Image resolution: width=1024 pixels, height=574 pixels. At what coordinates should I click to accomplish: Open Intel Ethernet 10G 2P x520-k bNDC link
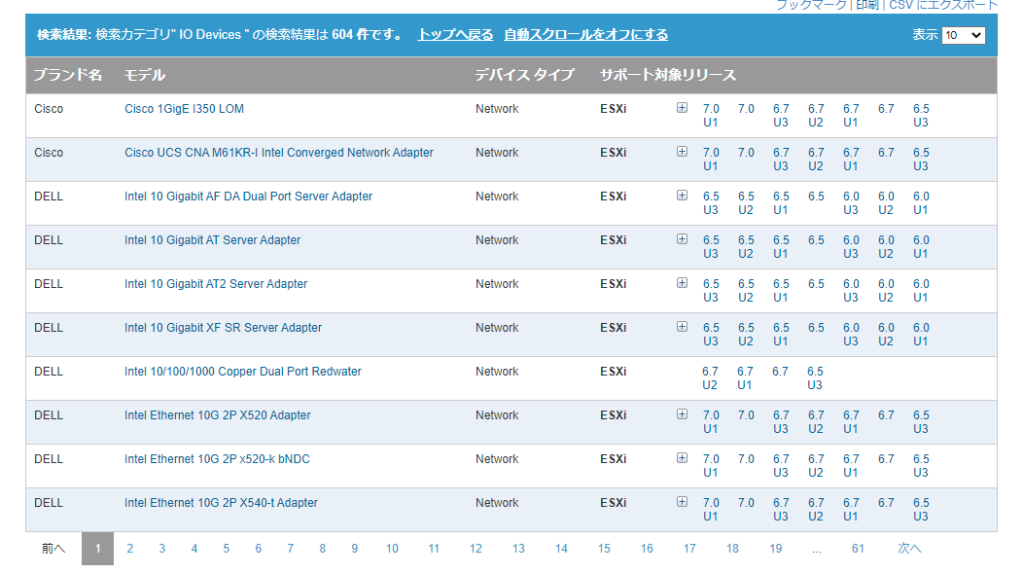[x=217, y=459]
